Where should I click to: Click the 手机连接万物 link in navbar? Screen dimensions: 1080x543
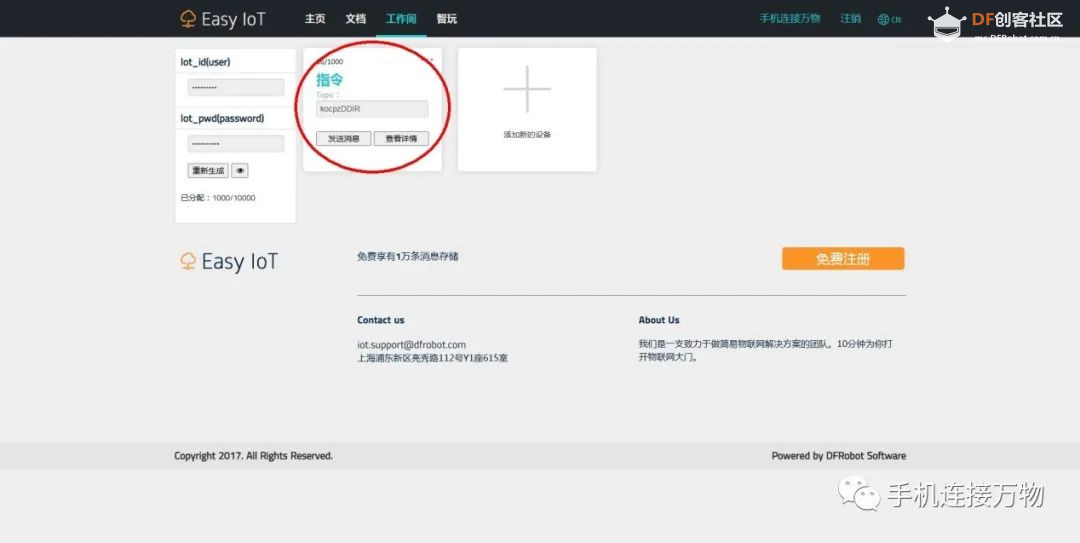pos(790,19)
